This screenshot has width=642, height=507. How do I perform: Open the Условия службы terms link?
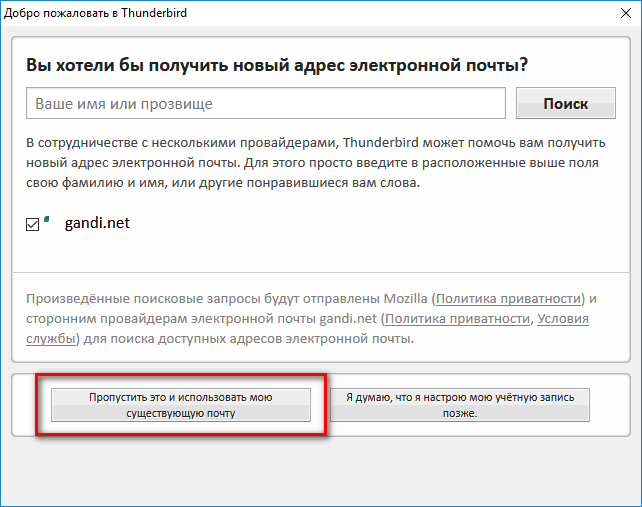tap(563, 319)
